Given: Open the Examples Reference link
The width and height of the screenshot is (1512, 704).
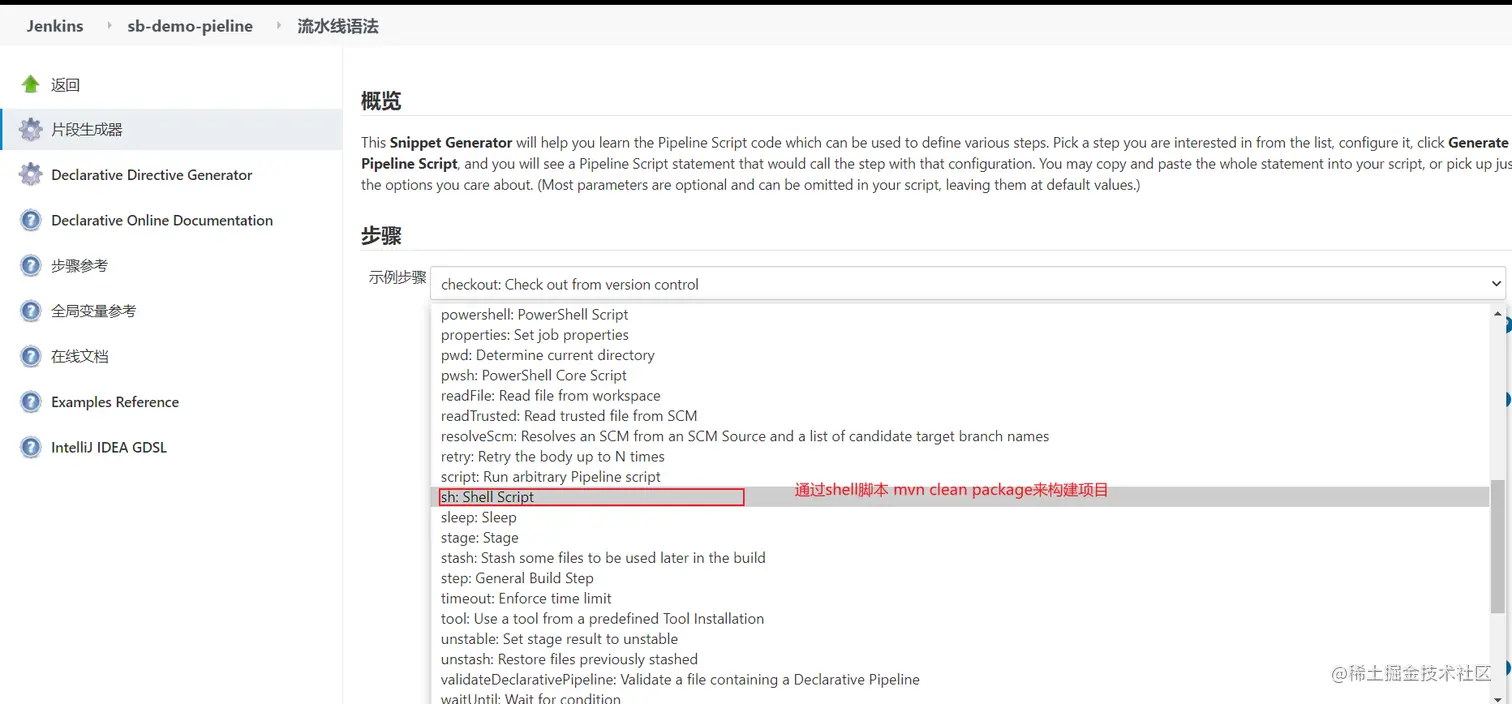Looking at the screenshot, I should click(x=115, y=402).
